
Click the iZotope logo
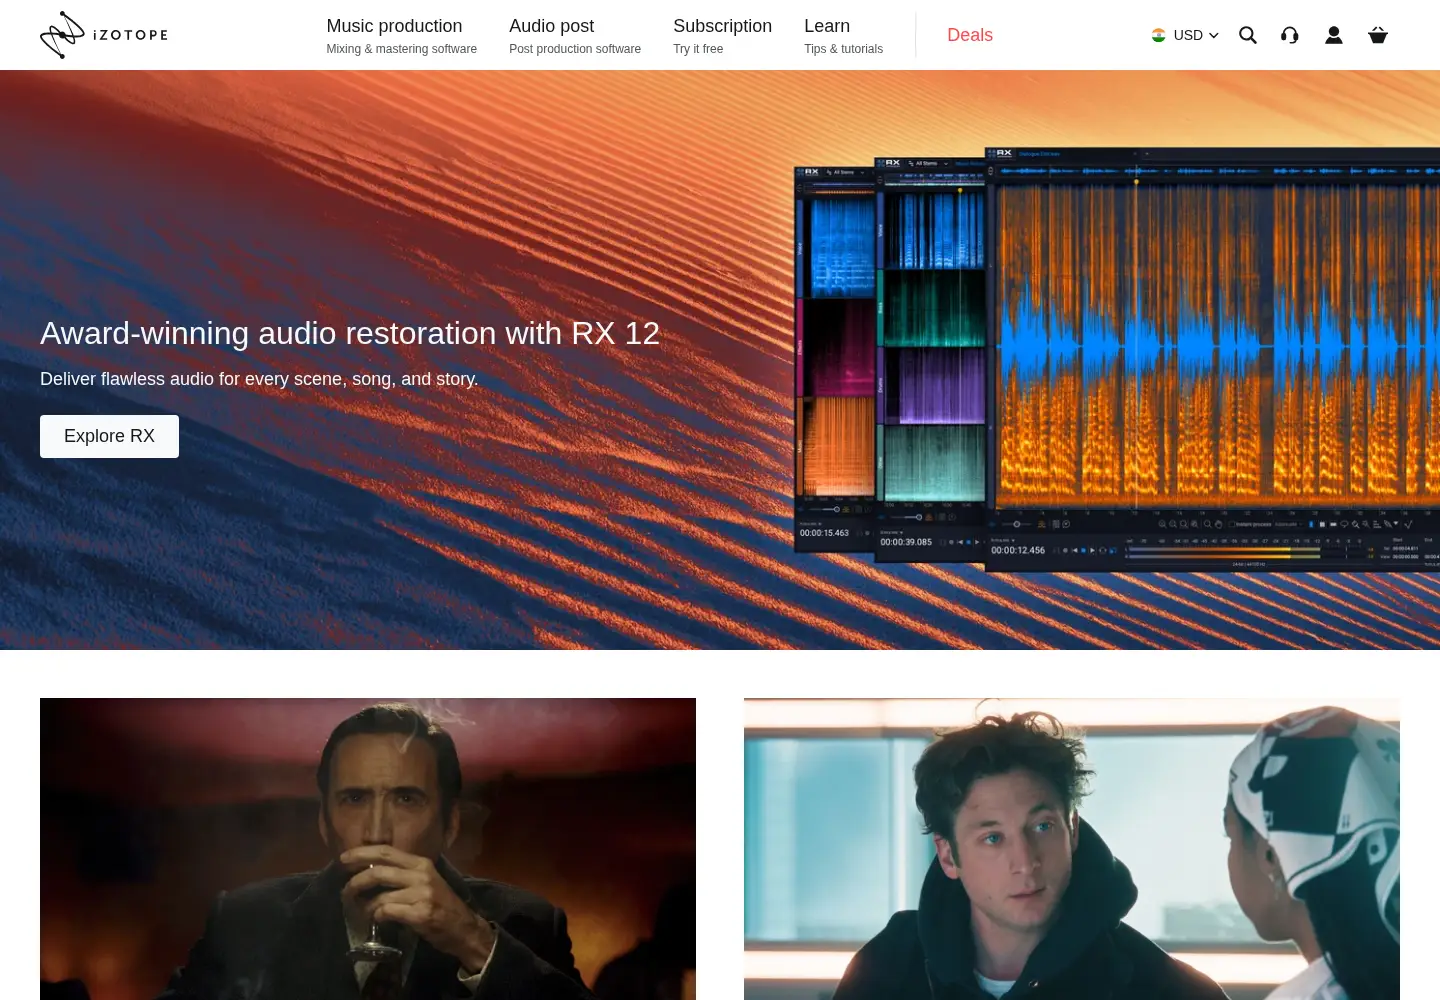pyautogui.click(x=104, y=35)
